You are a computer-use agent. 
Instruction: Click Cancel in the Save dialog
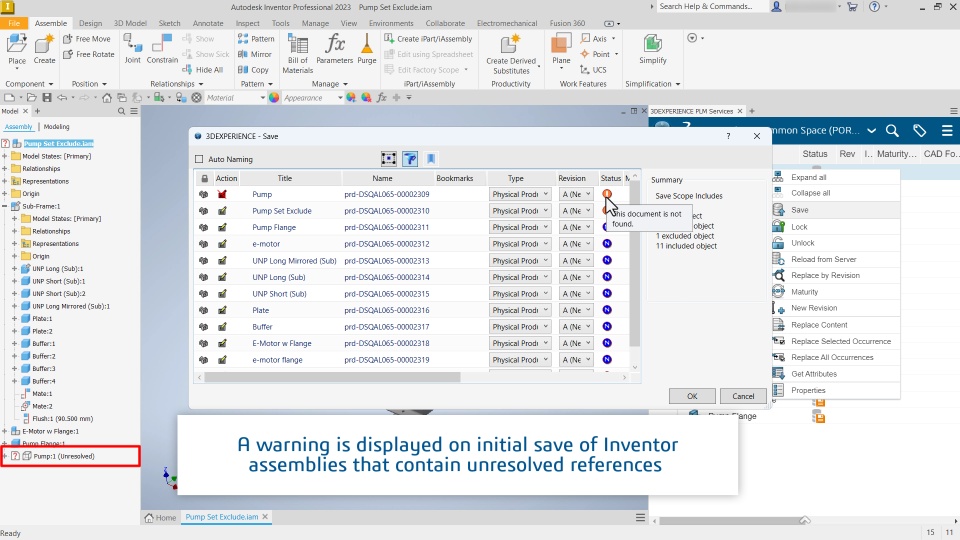pyautogui.click(x=743, y=396)
